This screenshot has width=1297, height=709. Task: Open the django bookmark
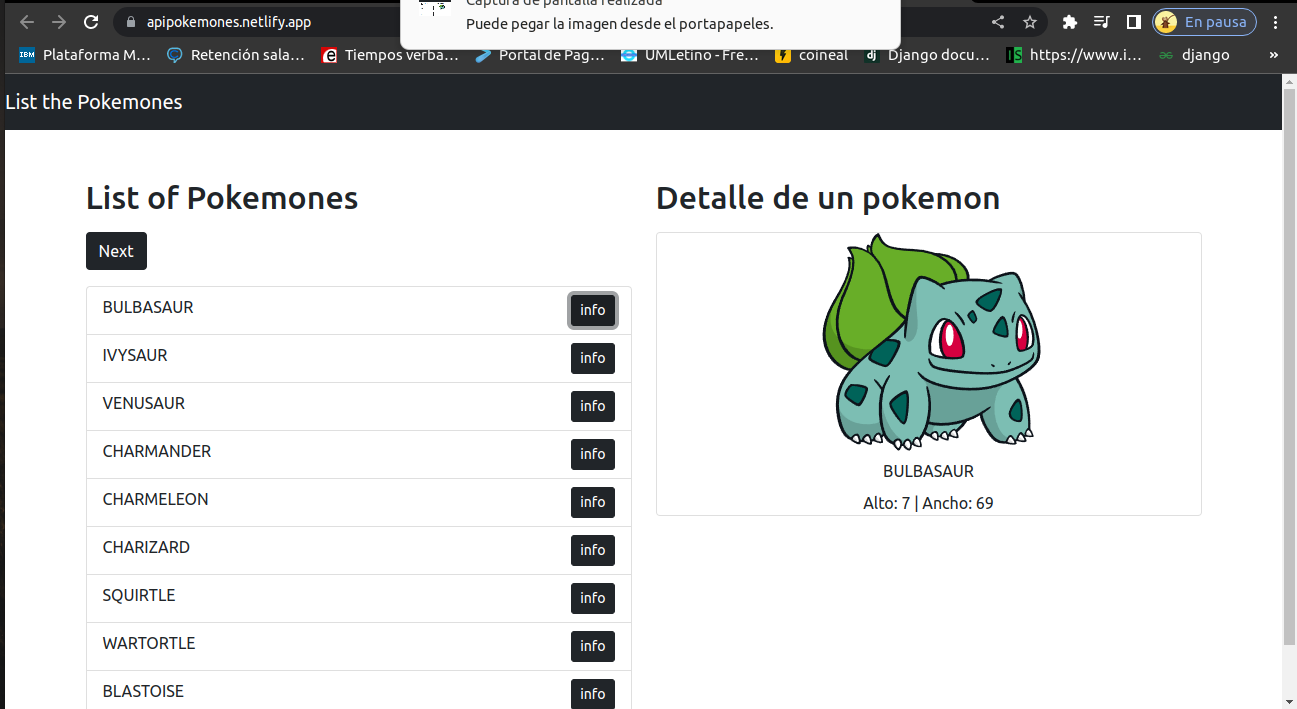point(1194,55)
